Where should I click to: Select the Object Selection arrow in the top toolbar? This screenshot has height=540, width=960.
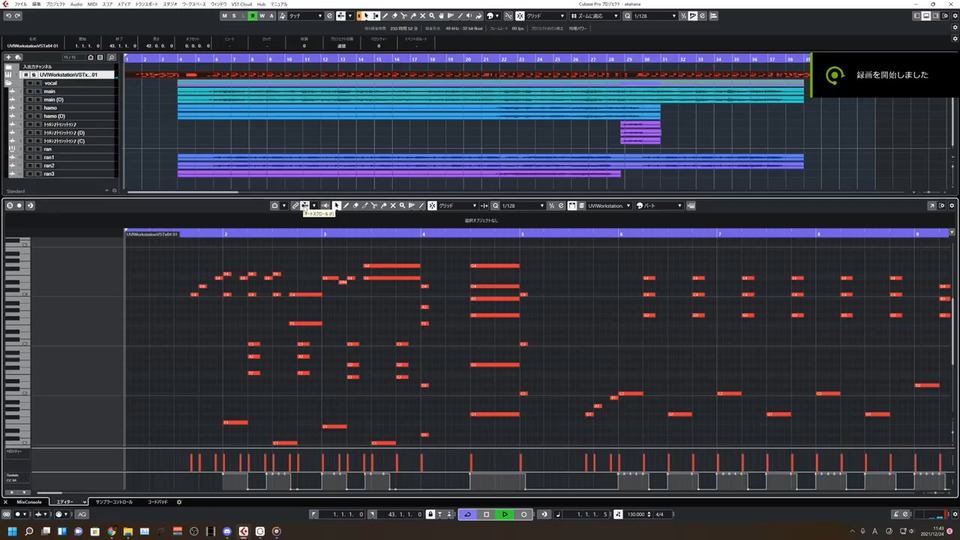pos(366,16)
